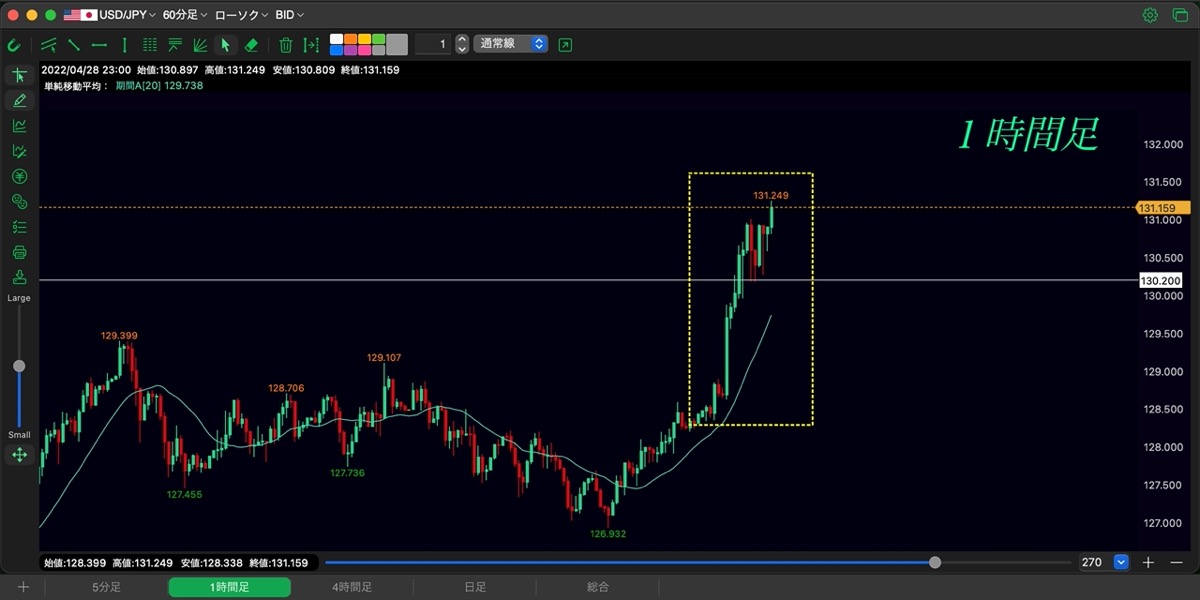Screen dimensions: 1200x600
Task: Click the minus zoom-out button
Action: pyautogui.click(x=1175, y=562)
